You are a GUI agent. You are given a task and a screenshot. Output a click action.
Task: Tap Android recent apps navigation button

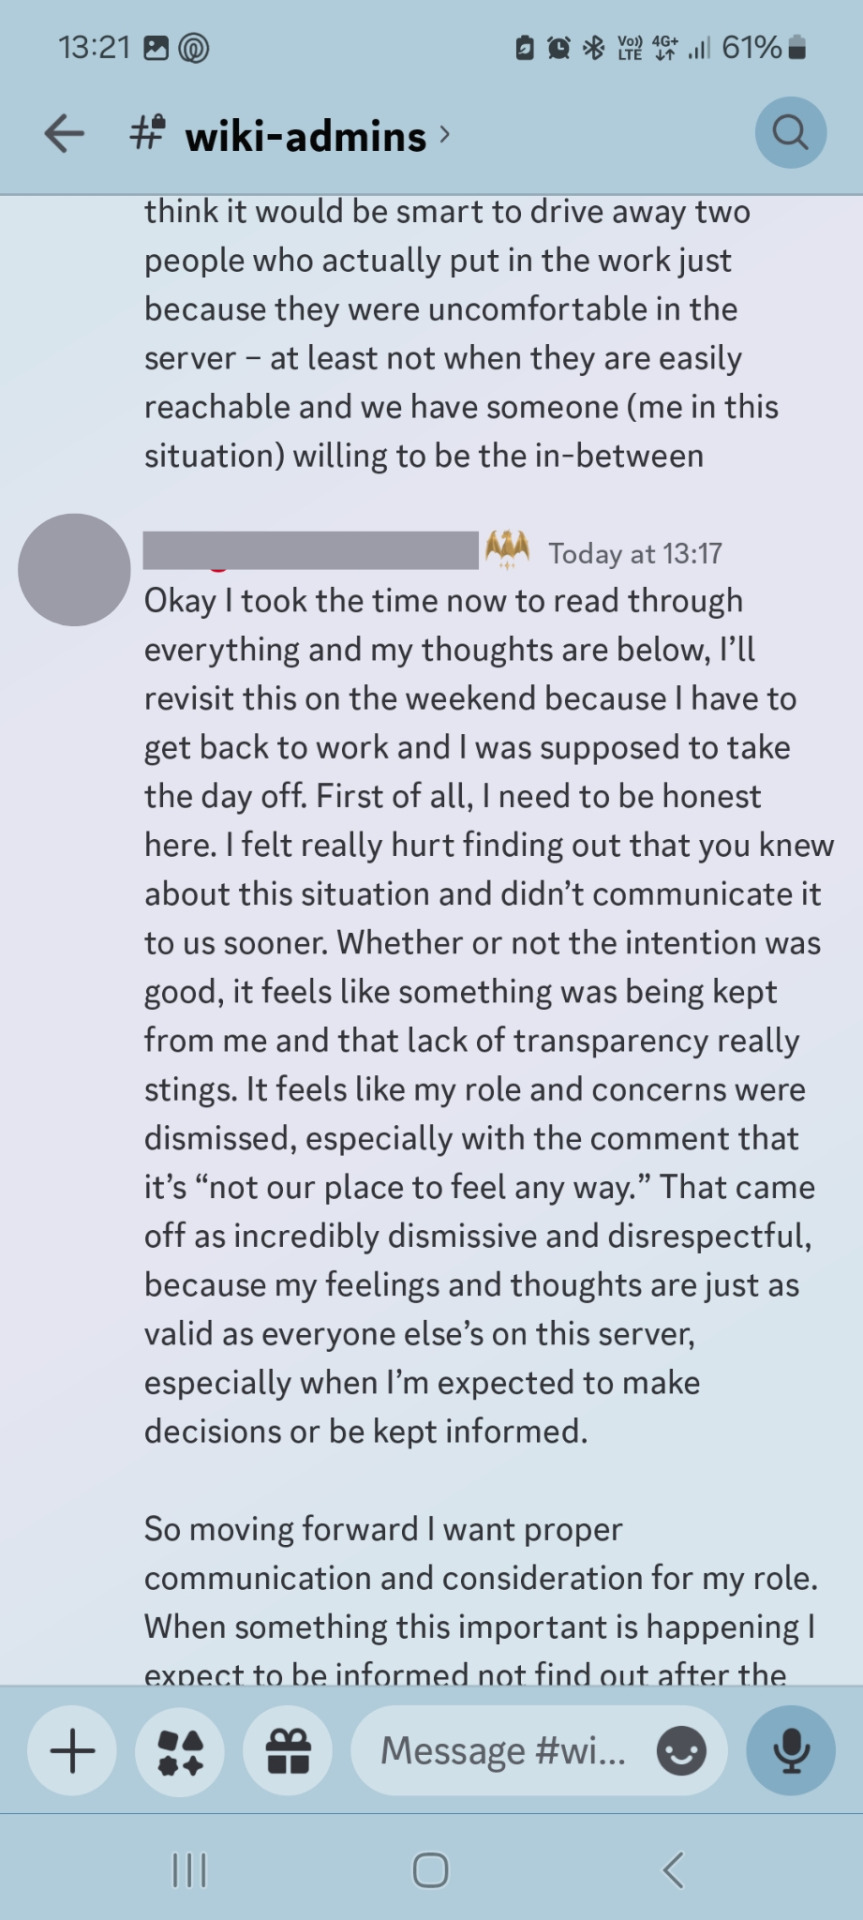pyautogui.click(x=189, y=1869)
